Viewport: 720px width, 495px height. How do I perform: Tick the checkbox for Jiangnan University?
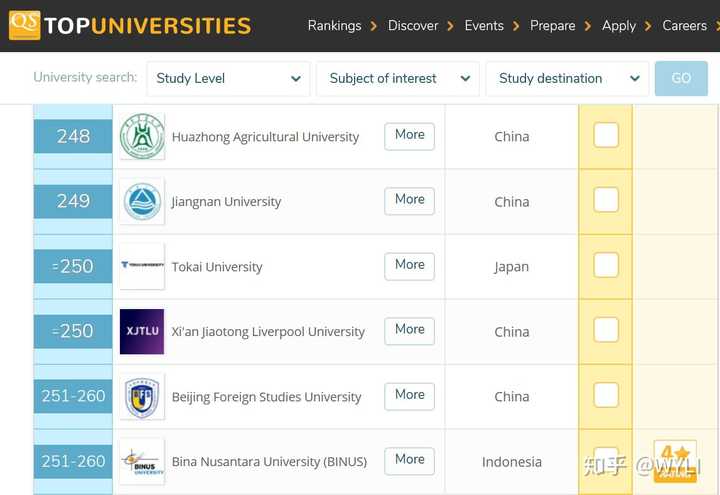(606, 200)
